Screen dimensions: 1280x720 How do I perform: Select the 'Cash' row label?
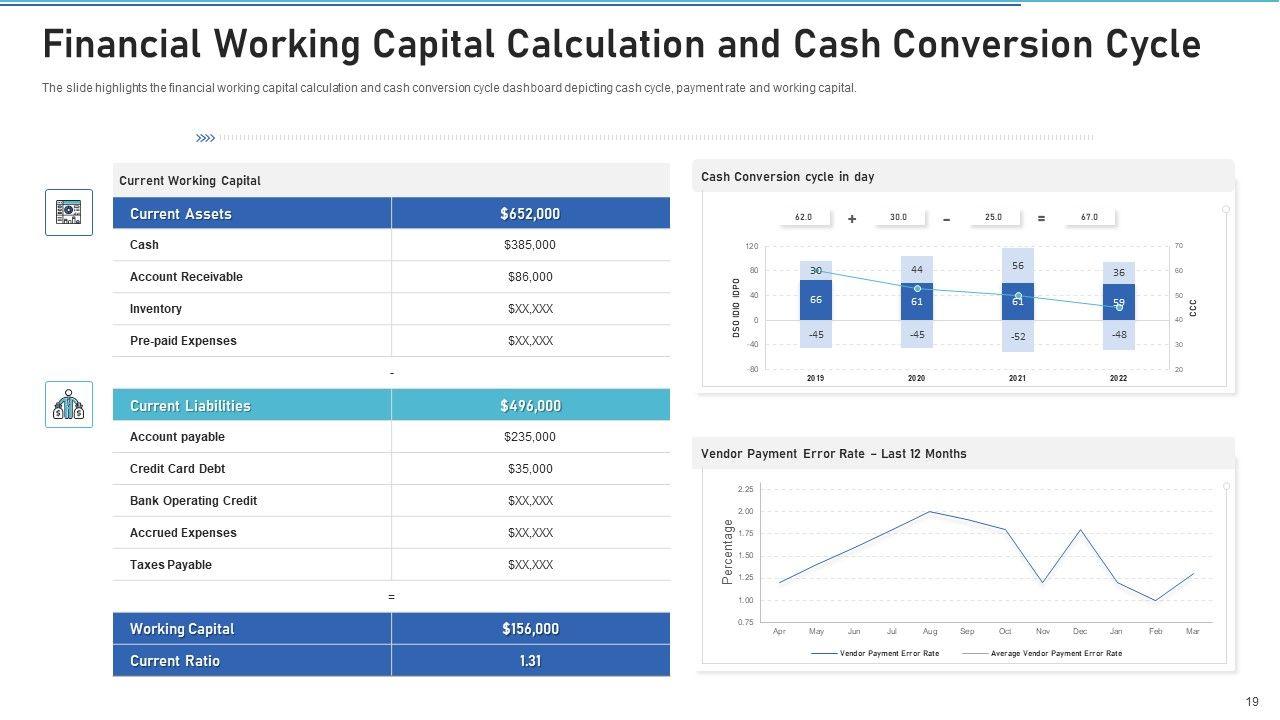144,245
